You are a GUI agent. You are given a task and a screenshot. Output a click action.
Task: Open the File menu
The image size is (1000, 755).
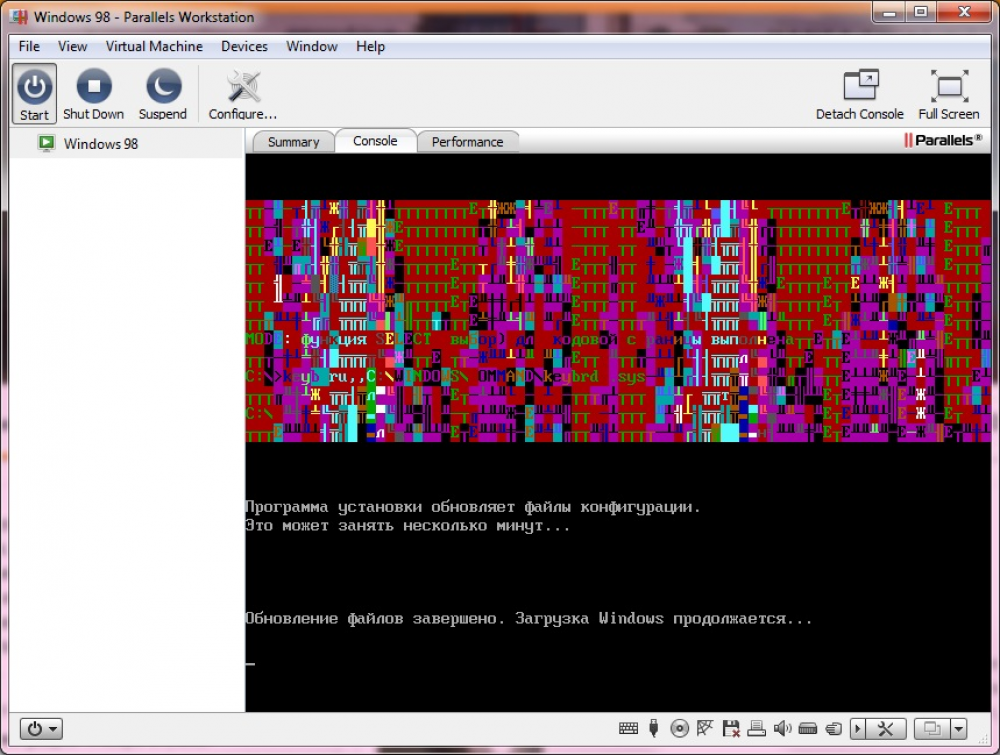pyautogui.click(x=29, y=47)
